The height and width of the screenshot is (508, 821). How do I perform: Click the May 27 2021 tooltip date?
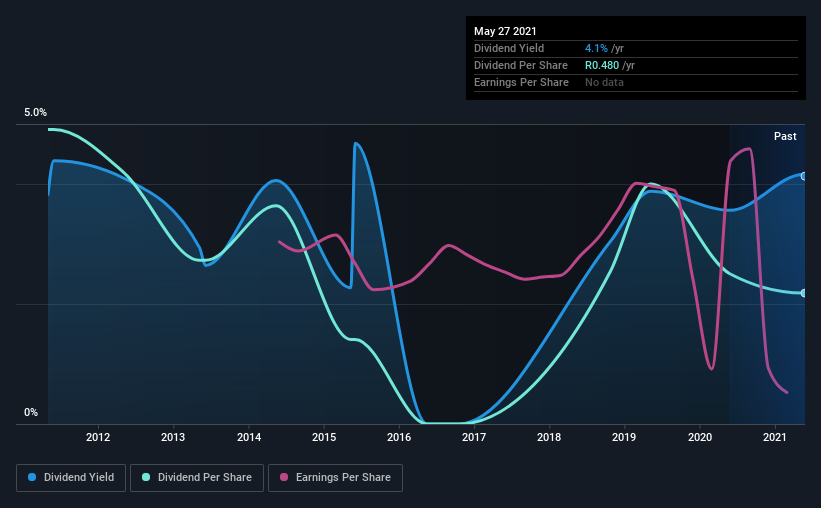(x=505, y=31)
